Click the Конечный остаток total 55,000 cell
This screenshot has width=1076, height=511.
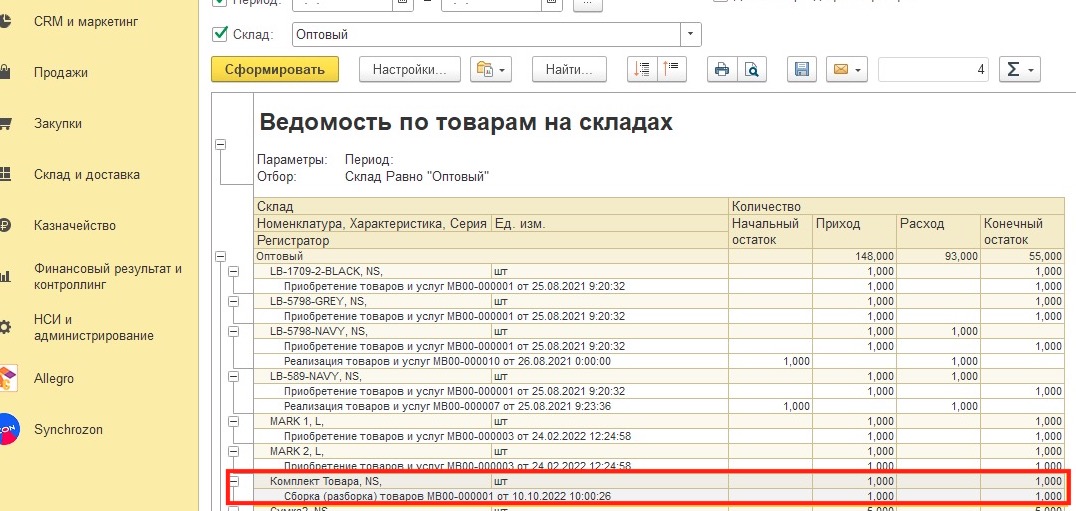tap(1022, 256)
